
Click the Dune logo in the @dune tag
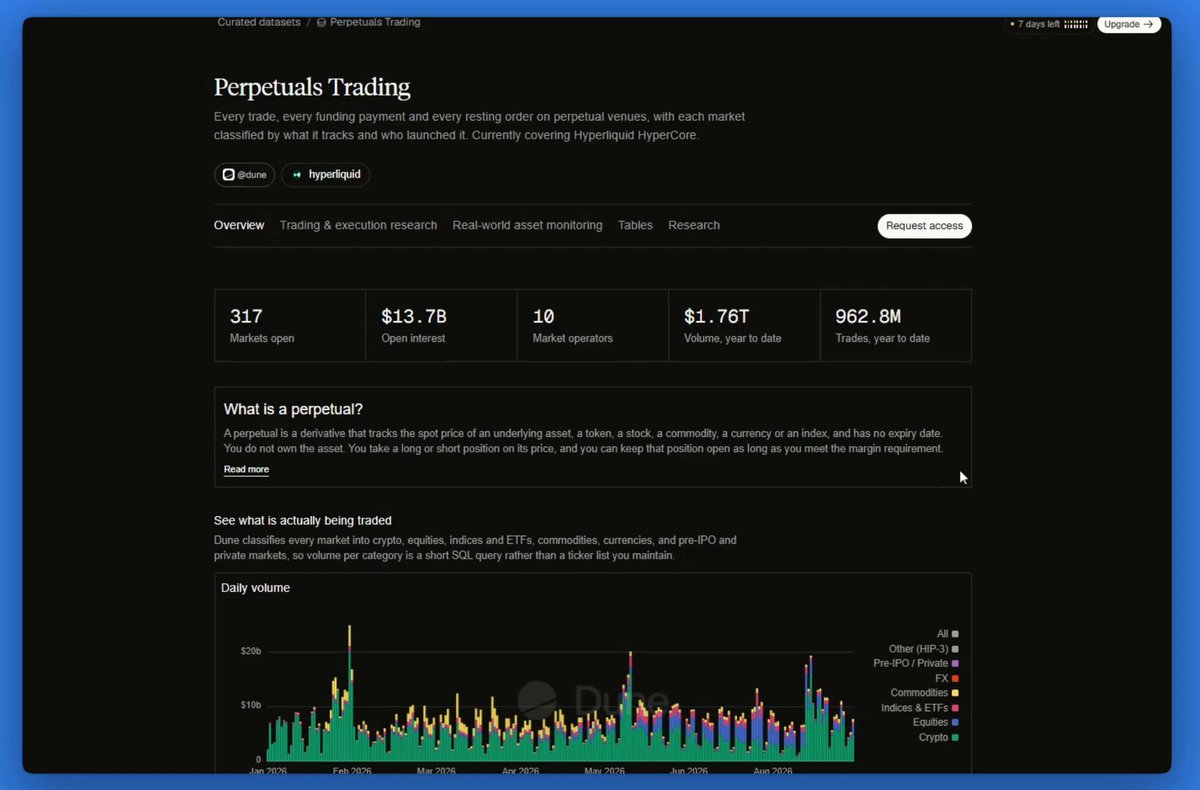[x=228, y=175]
